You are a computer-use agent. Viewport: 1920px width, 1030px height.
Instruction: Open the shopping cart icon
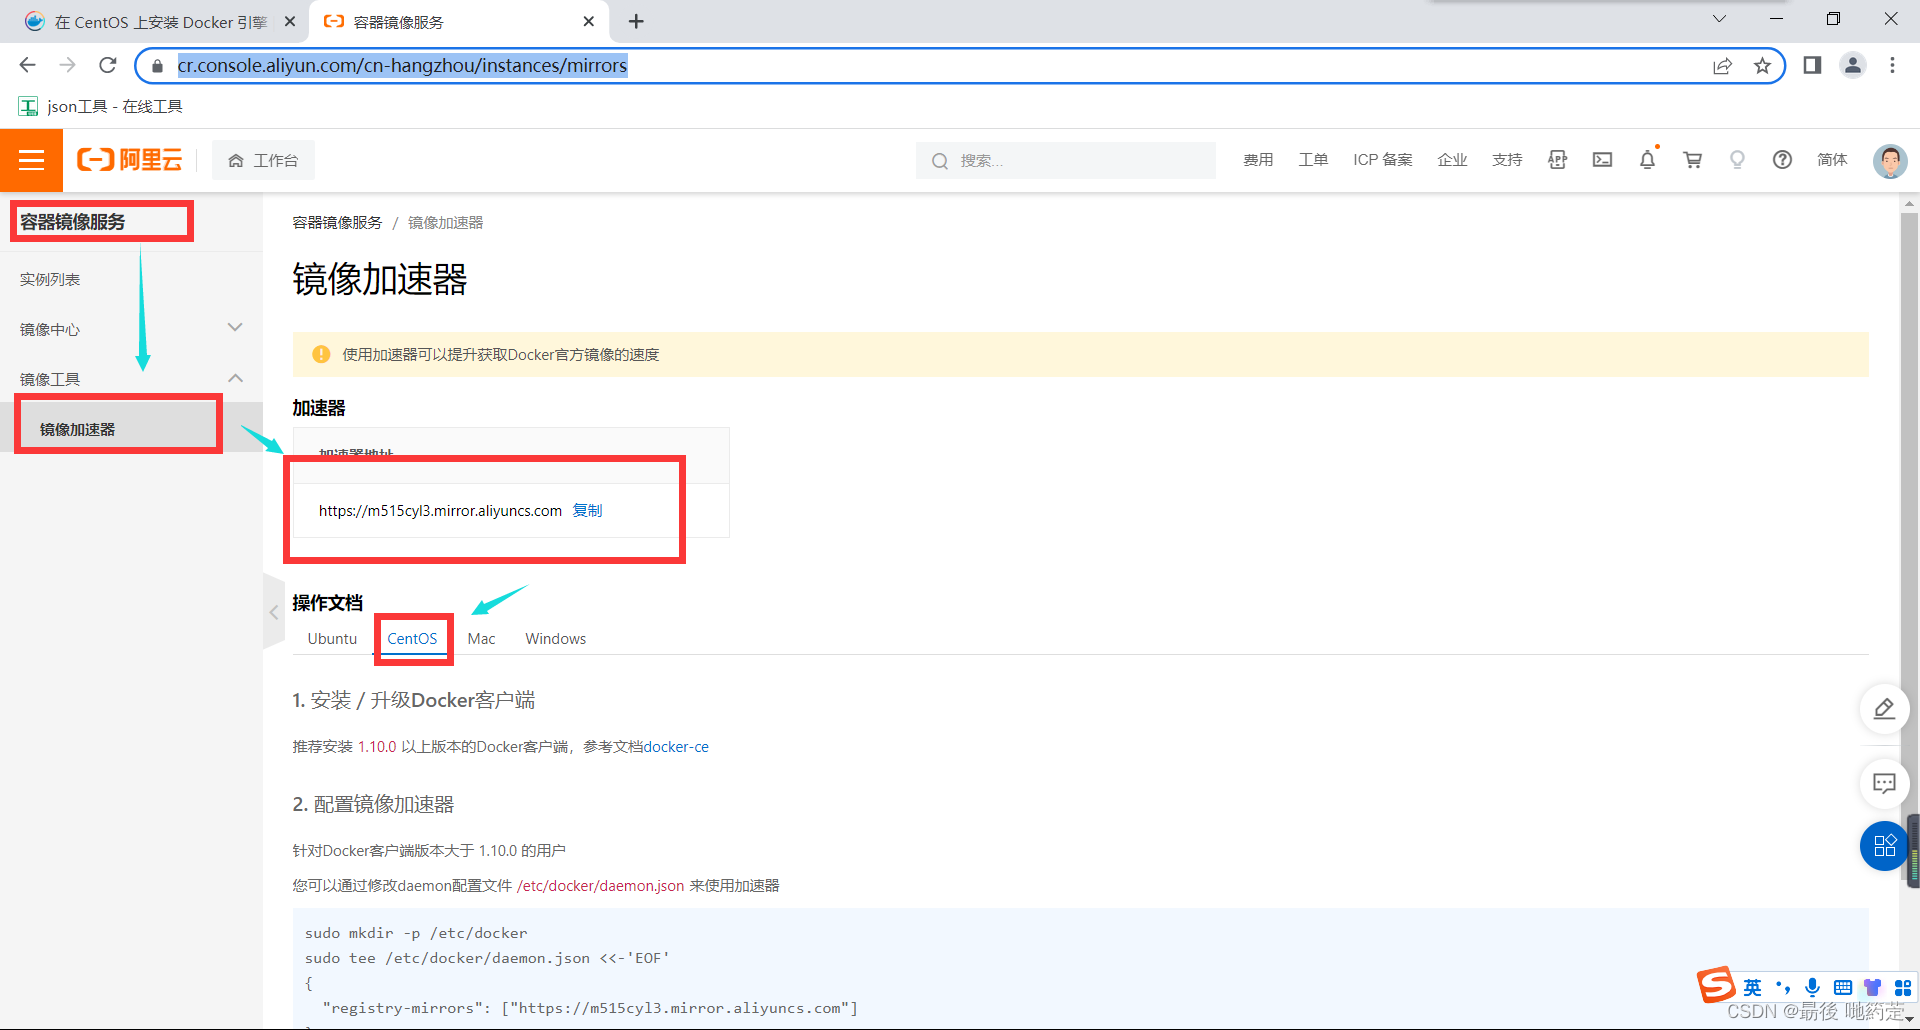coord(1693,160)
